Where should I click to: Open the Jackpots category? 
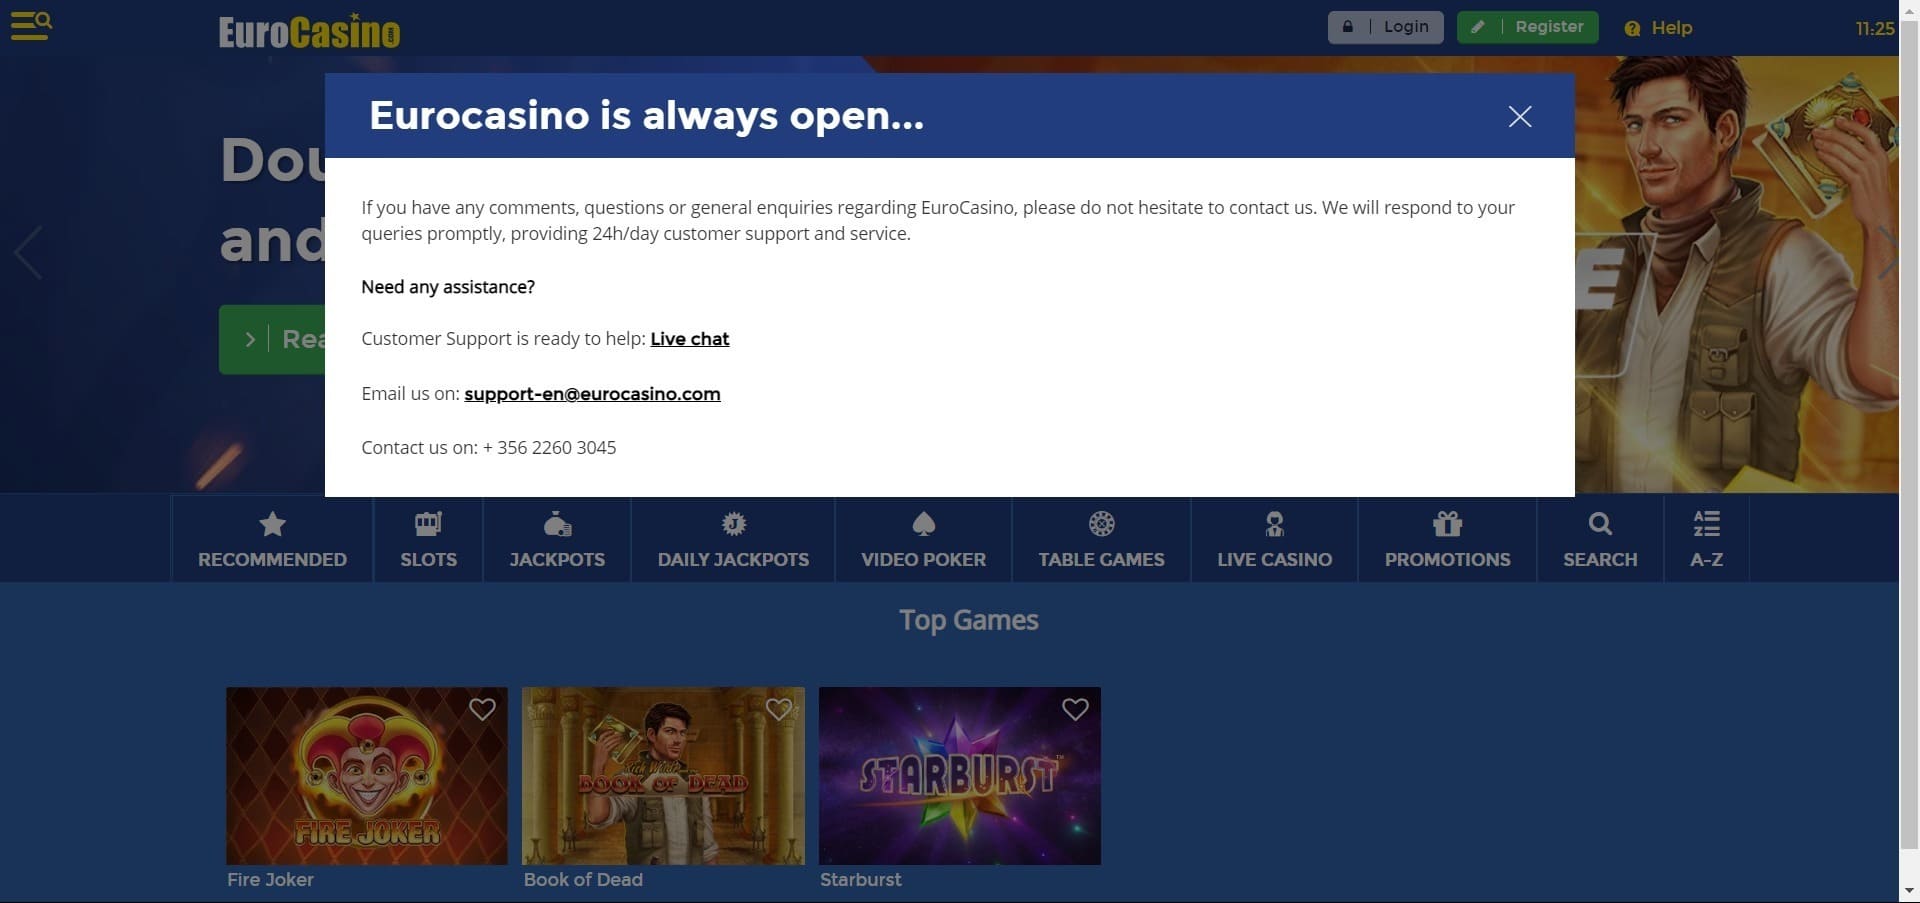point(557,538)
